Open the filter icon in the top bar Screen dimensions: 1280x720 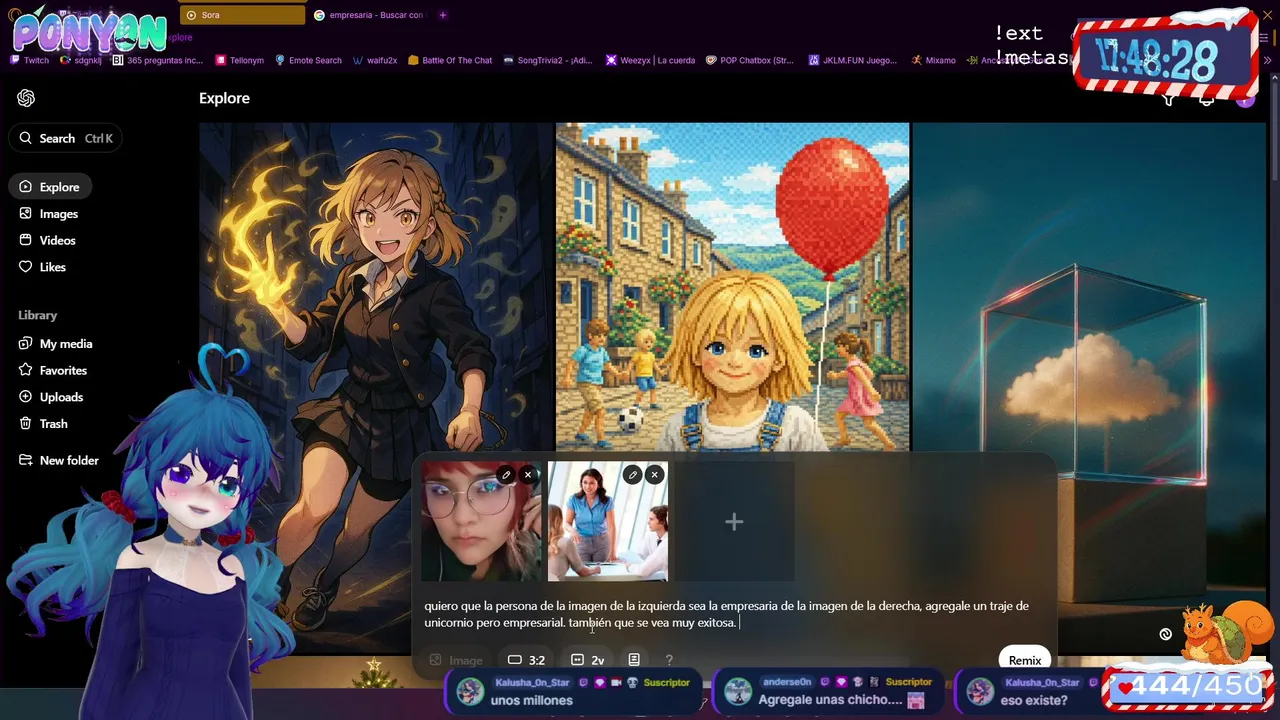point(1169,99)
